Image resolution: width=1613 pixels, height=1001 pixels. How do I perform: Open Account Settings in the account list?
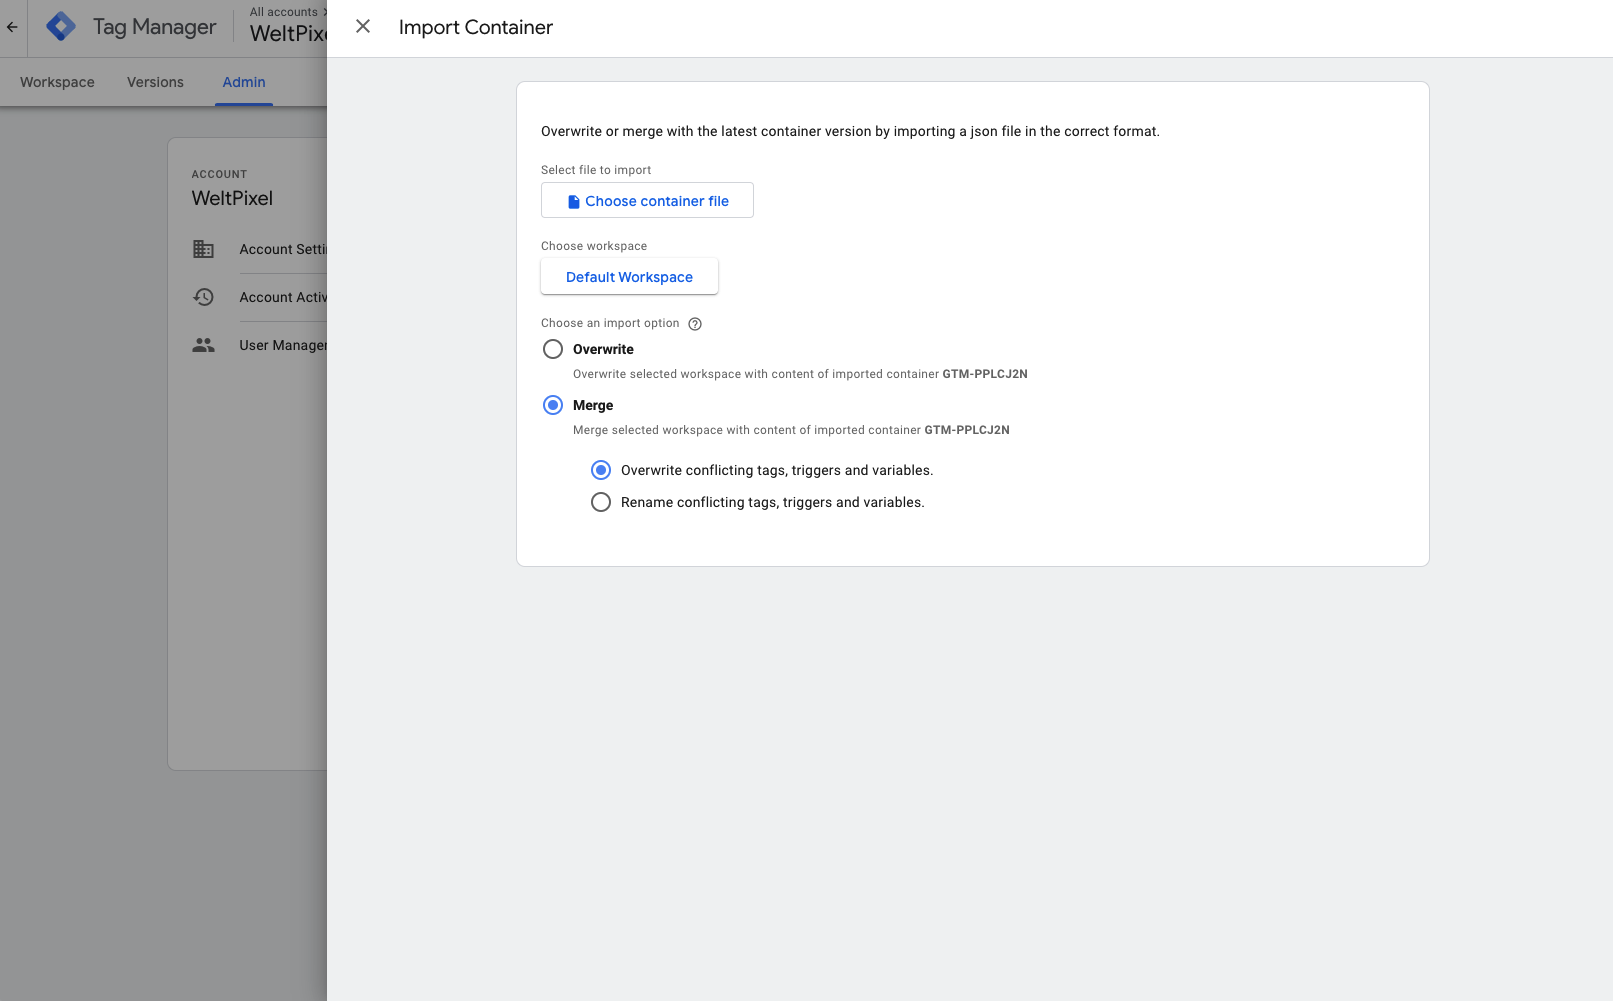(283, 249)
